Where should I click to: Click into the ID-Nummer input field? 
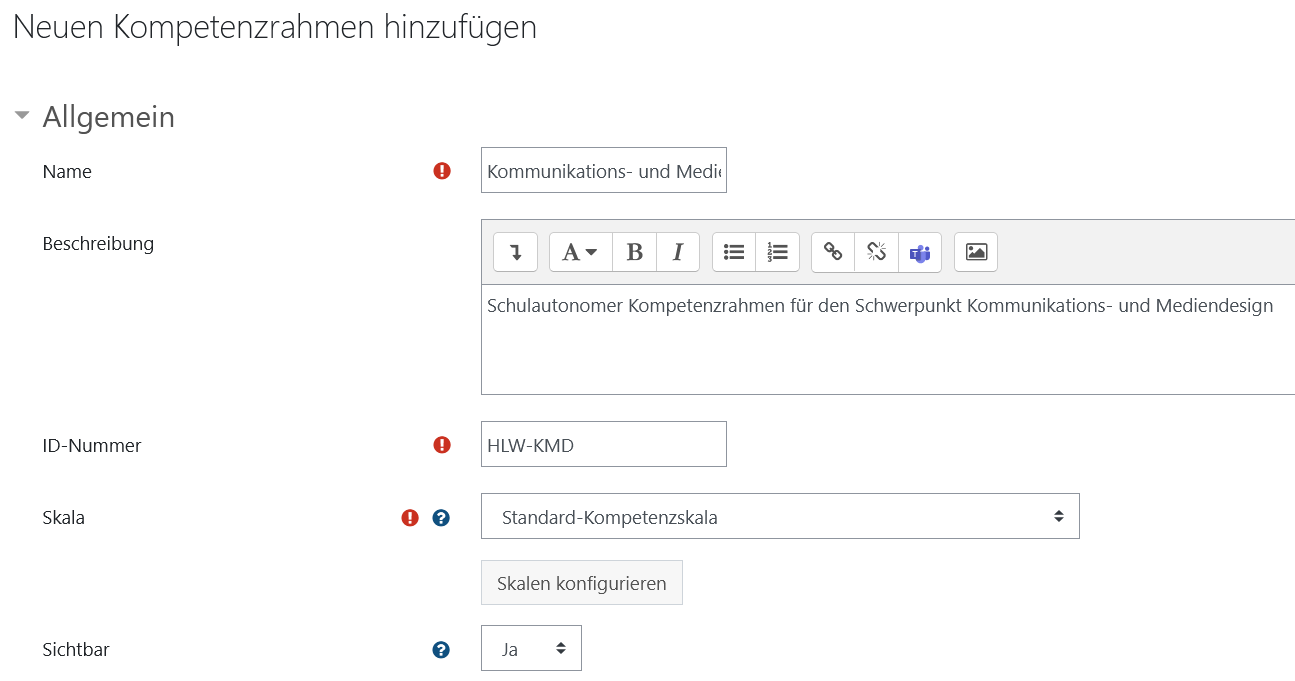[603, 443]
